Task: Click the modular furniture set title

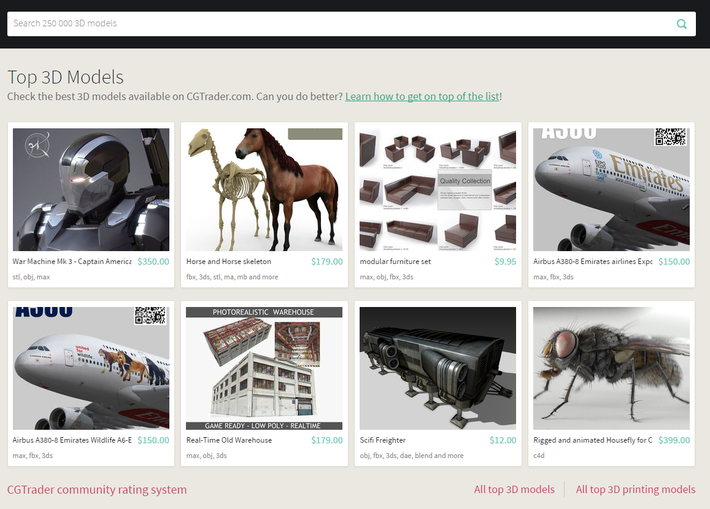Action: tap(395, 261)
